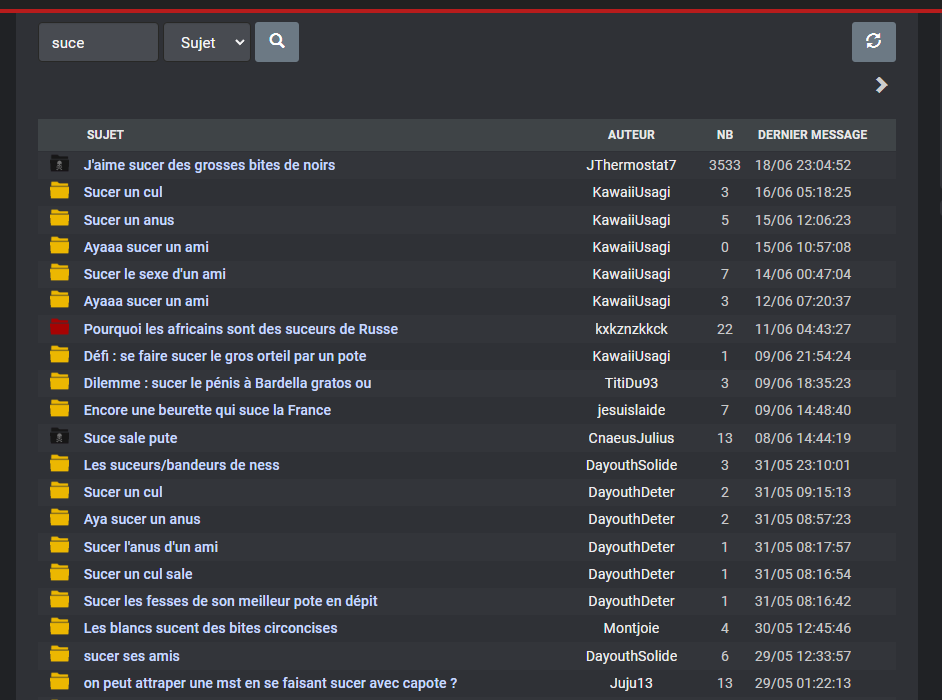Open the topic 'sucer ses amis'
The image size is (942, 700).
(132, 656)
